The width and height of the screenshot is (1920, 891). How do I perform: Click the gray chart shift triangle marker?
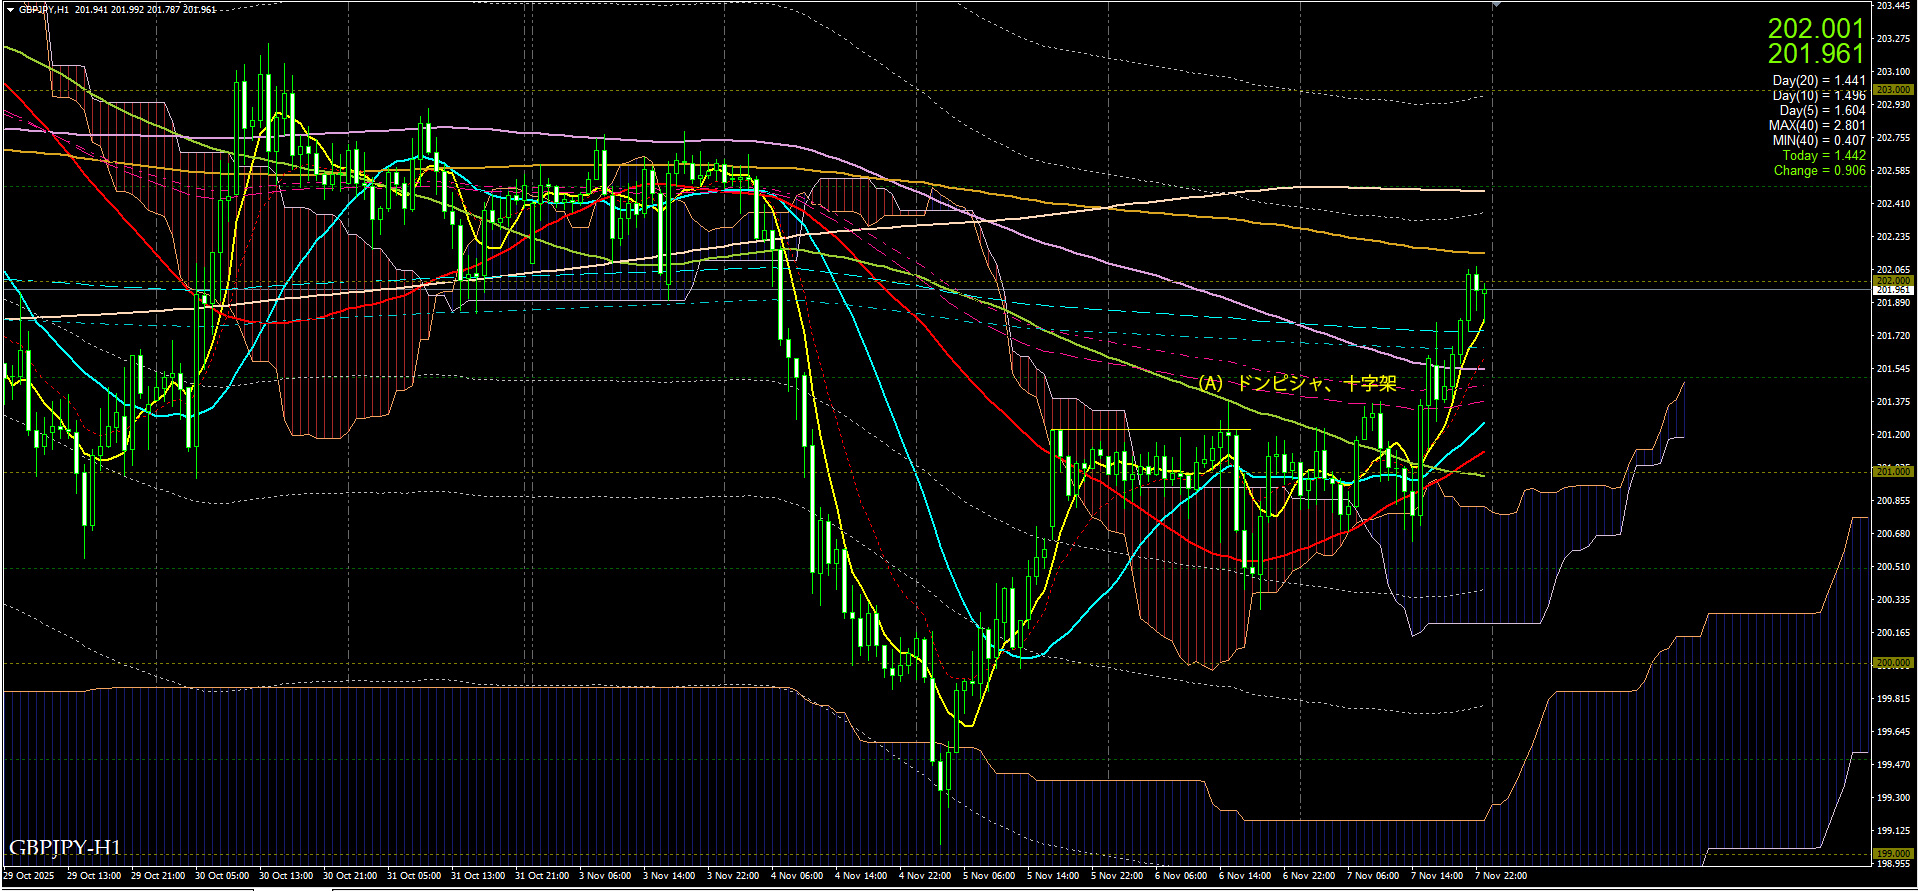(1496, 5)
